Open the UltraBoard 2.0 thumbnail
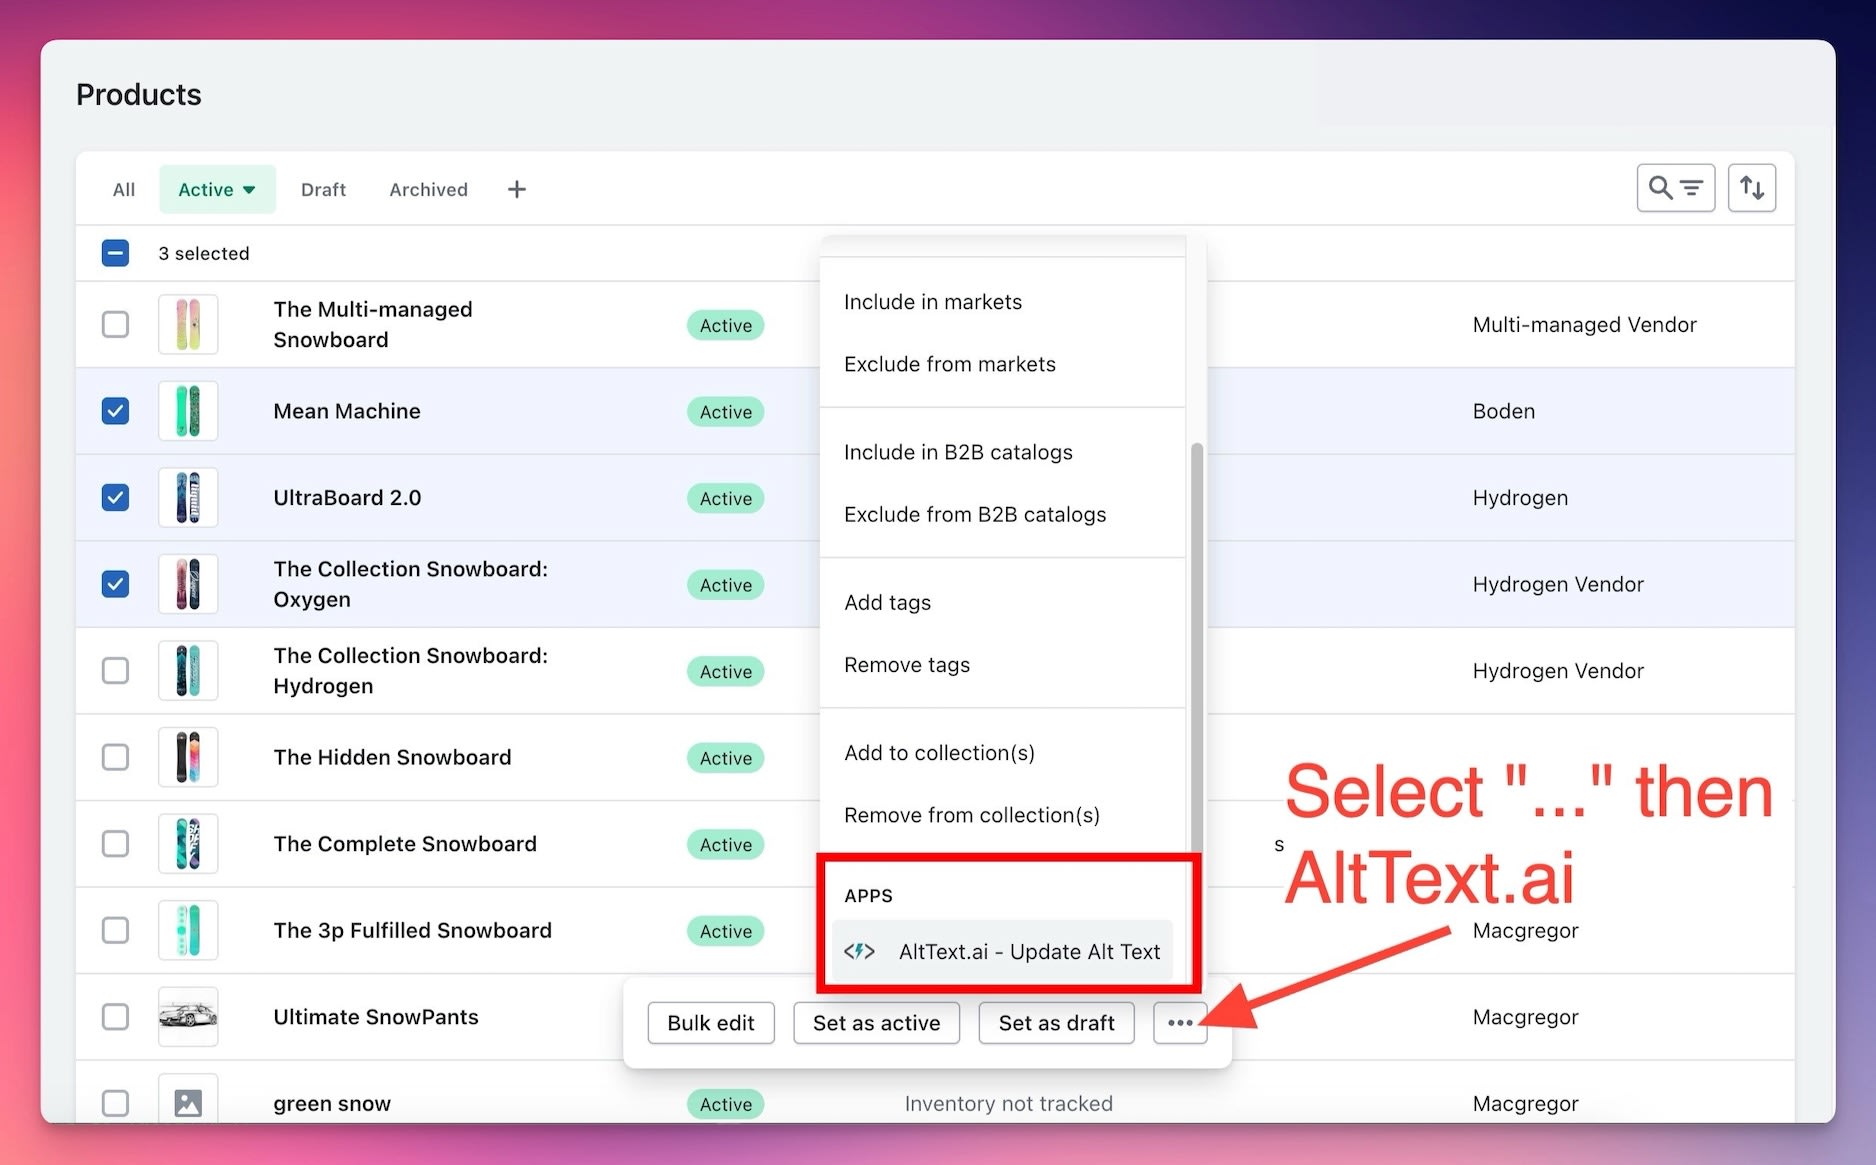The height and width of the screenshot is (1165, 1876). (188, 498)
